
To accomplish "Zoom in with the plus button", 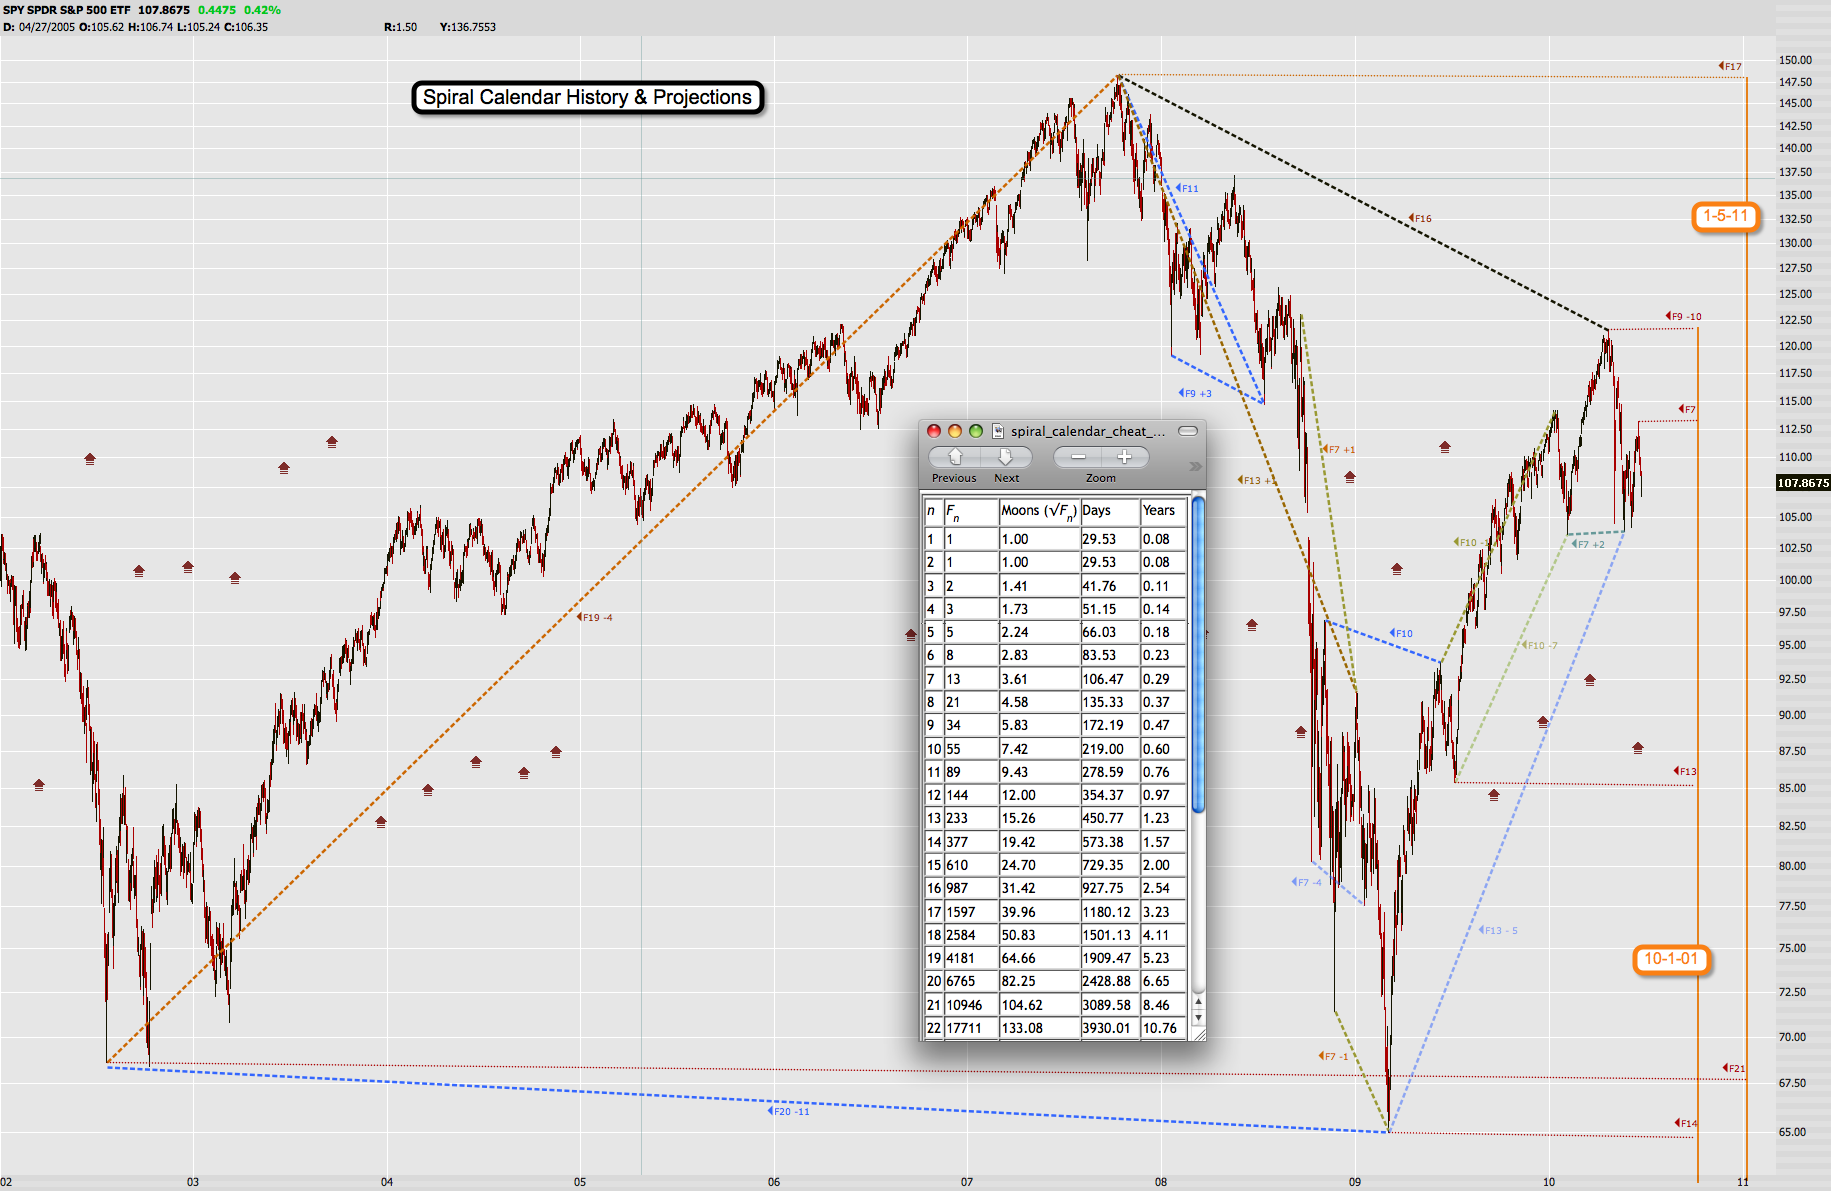I will (x=1124, y=457).
